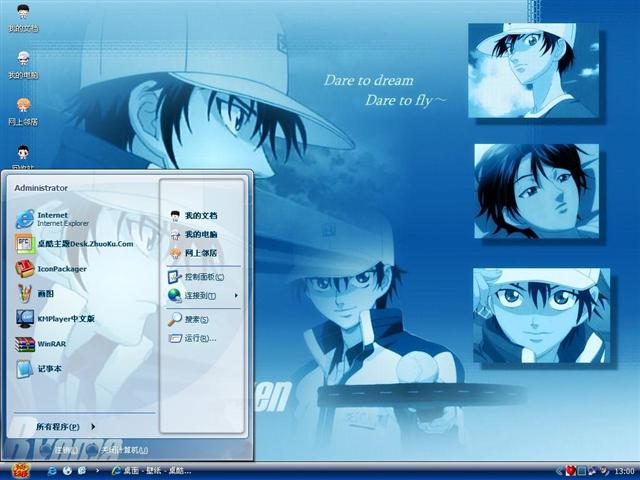The image size is (640, 480).
Task: Open 网上邻居 desktop icon
Action: point(23,112)
